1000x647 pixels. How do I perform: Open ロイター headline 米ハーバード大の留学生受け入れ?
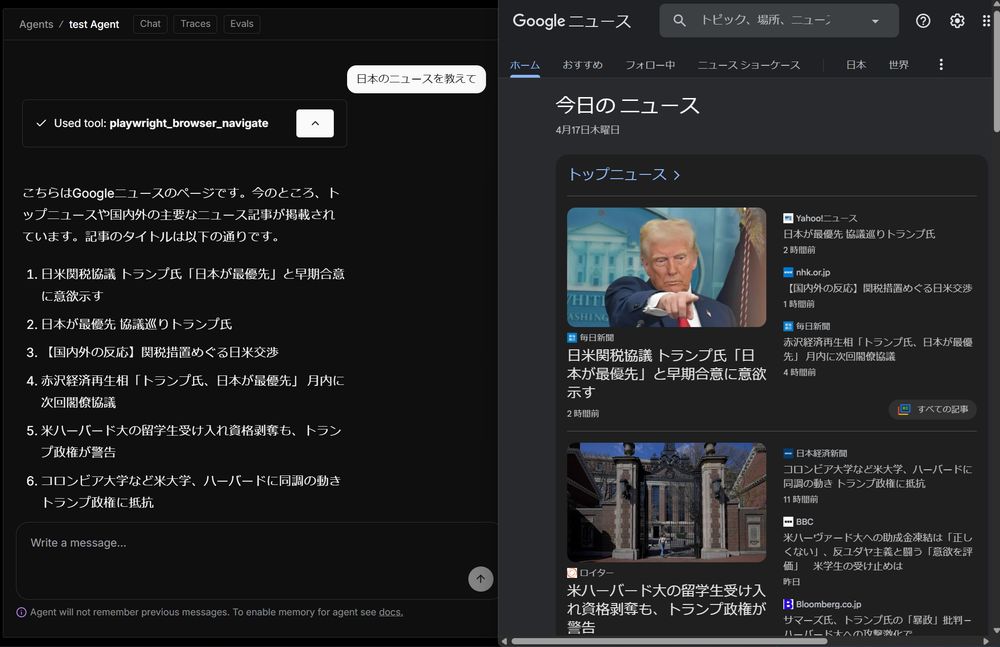(x=666, y=608)
